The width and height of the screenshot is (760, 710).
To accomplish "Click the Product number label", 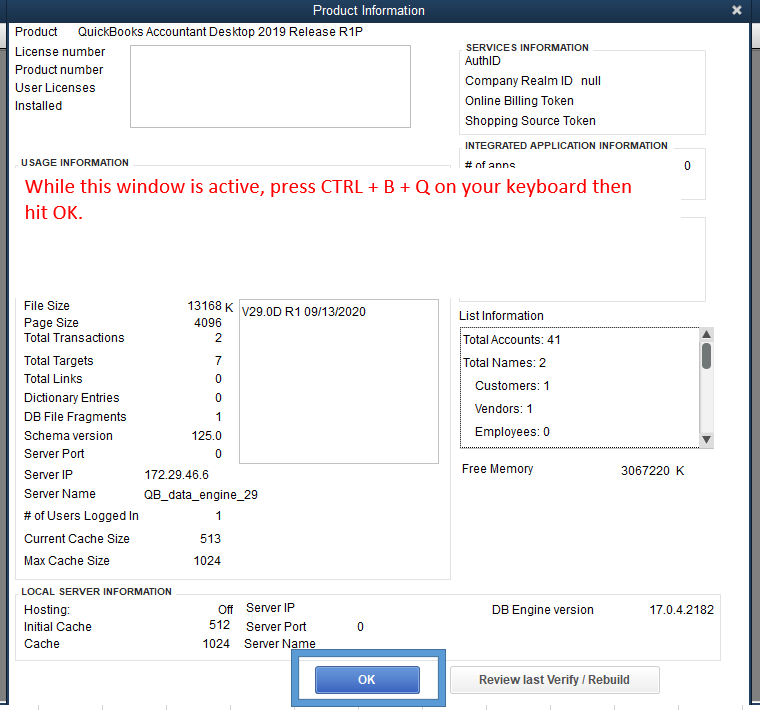I will [59, 70].
